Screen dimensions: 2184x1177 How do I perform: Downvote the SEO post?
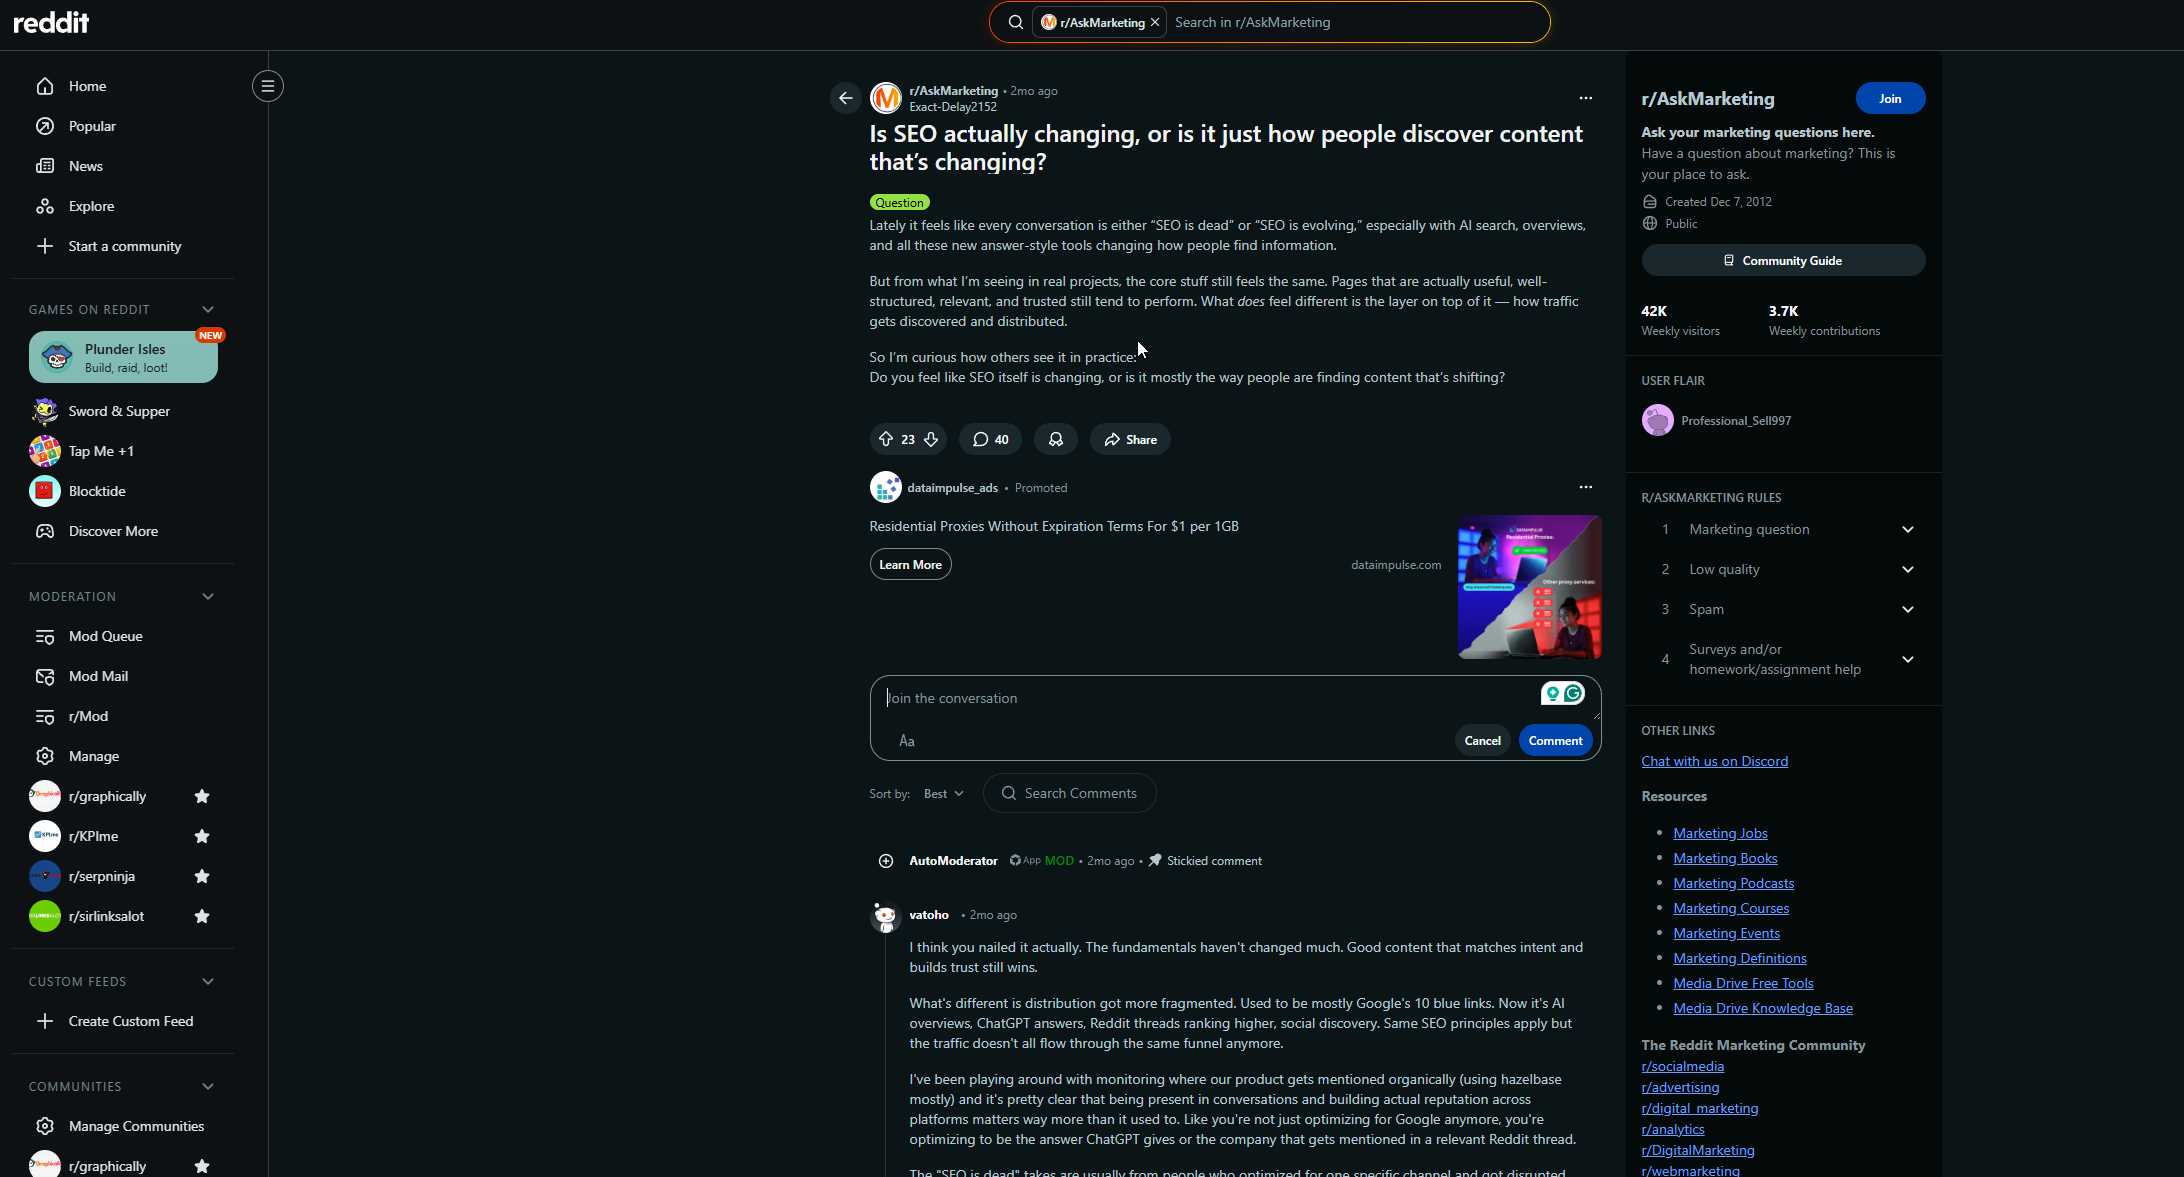click(x=931, y=439)
